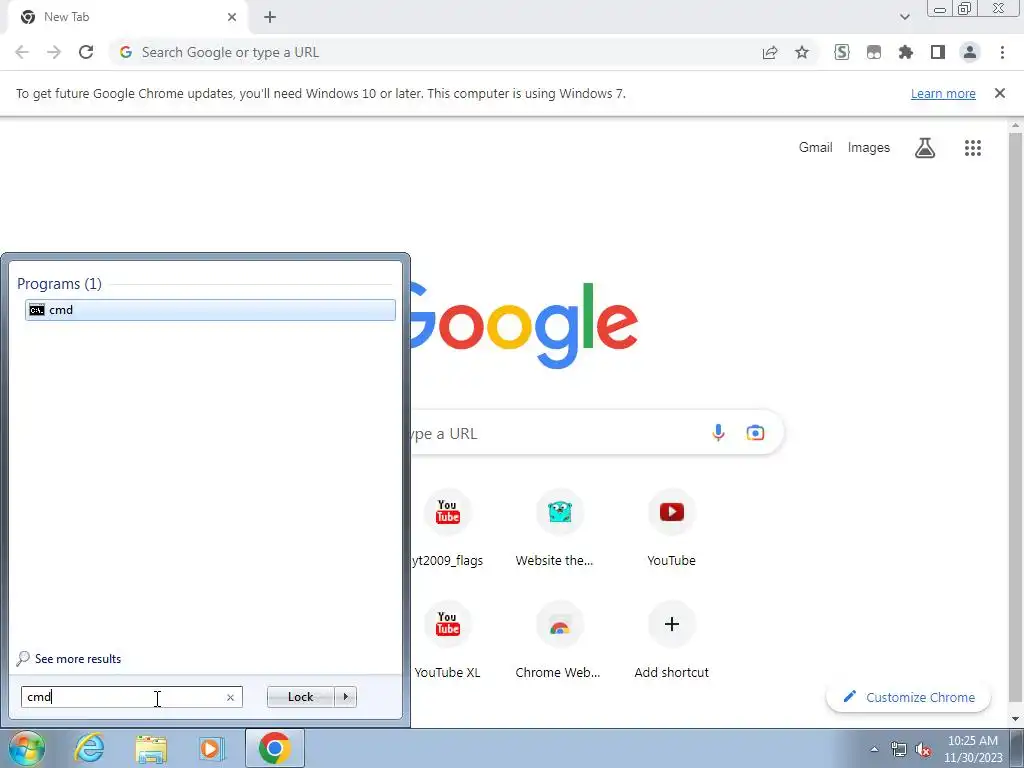
Task: Click the Programs (1) heading
Action: pyautogui.click(x=59, y=283)
